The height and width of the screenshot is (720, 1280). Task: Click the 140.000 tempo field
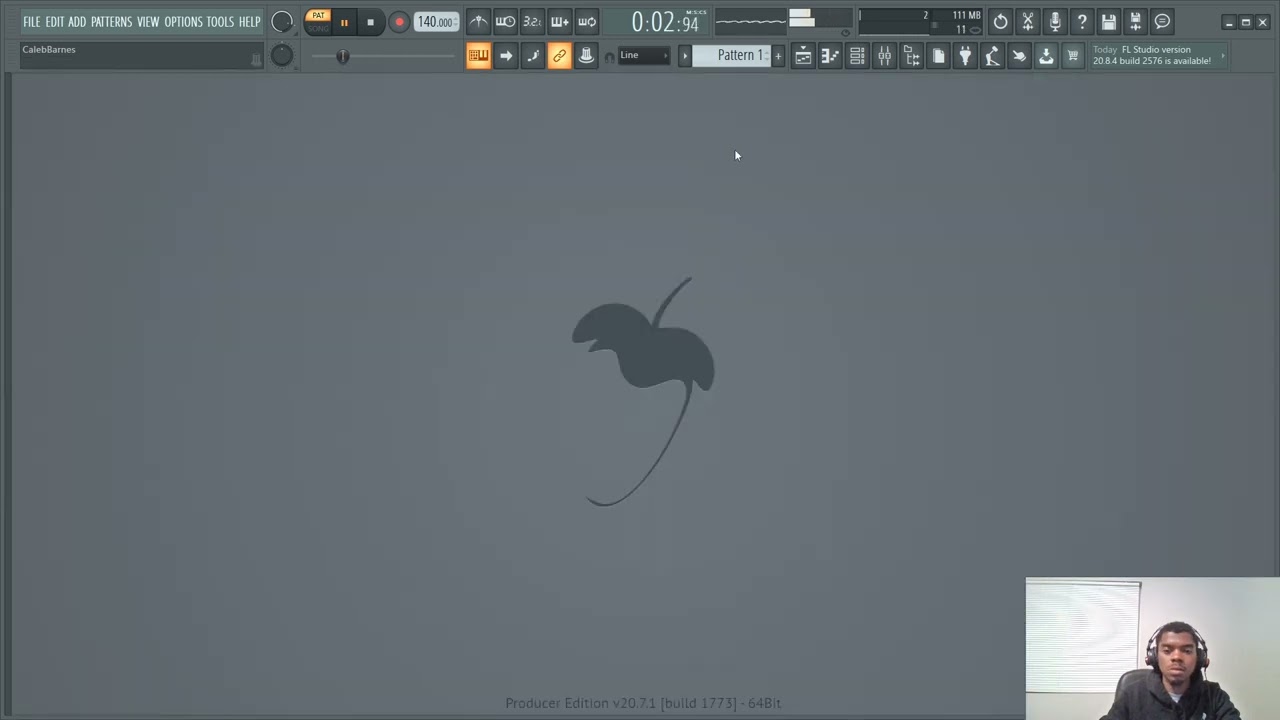[436, 22]
